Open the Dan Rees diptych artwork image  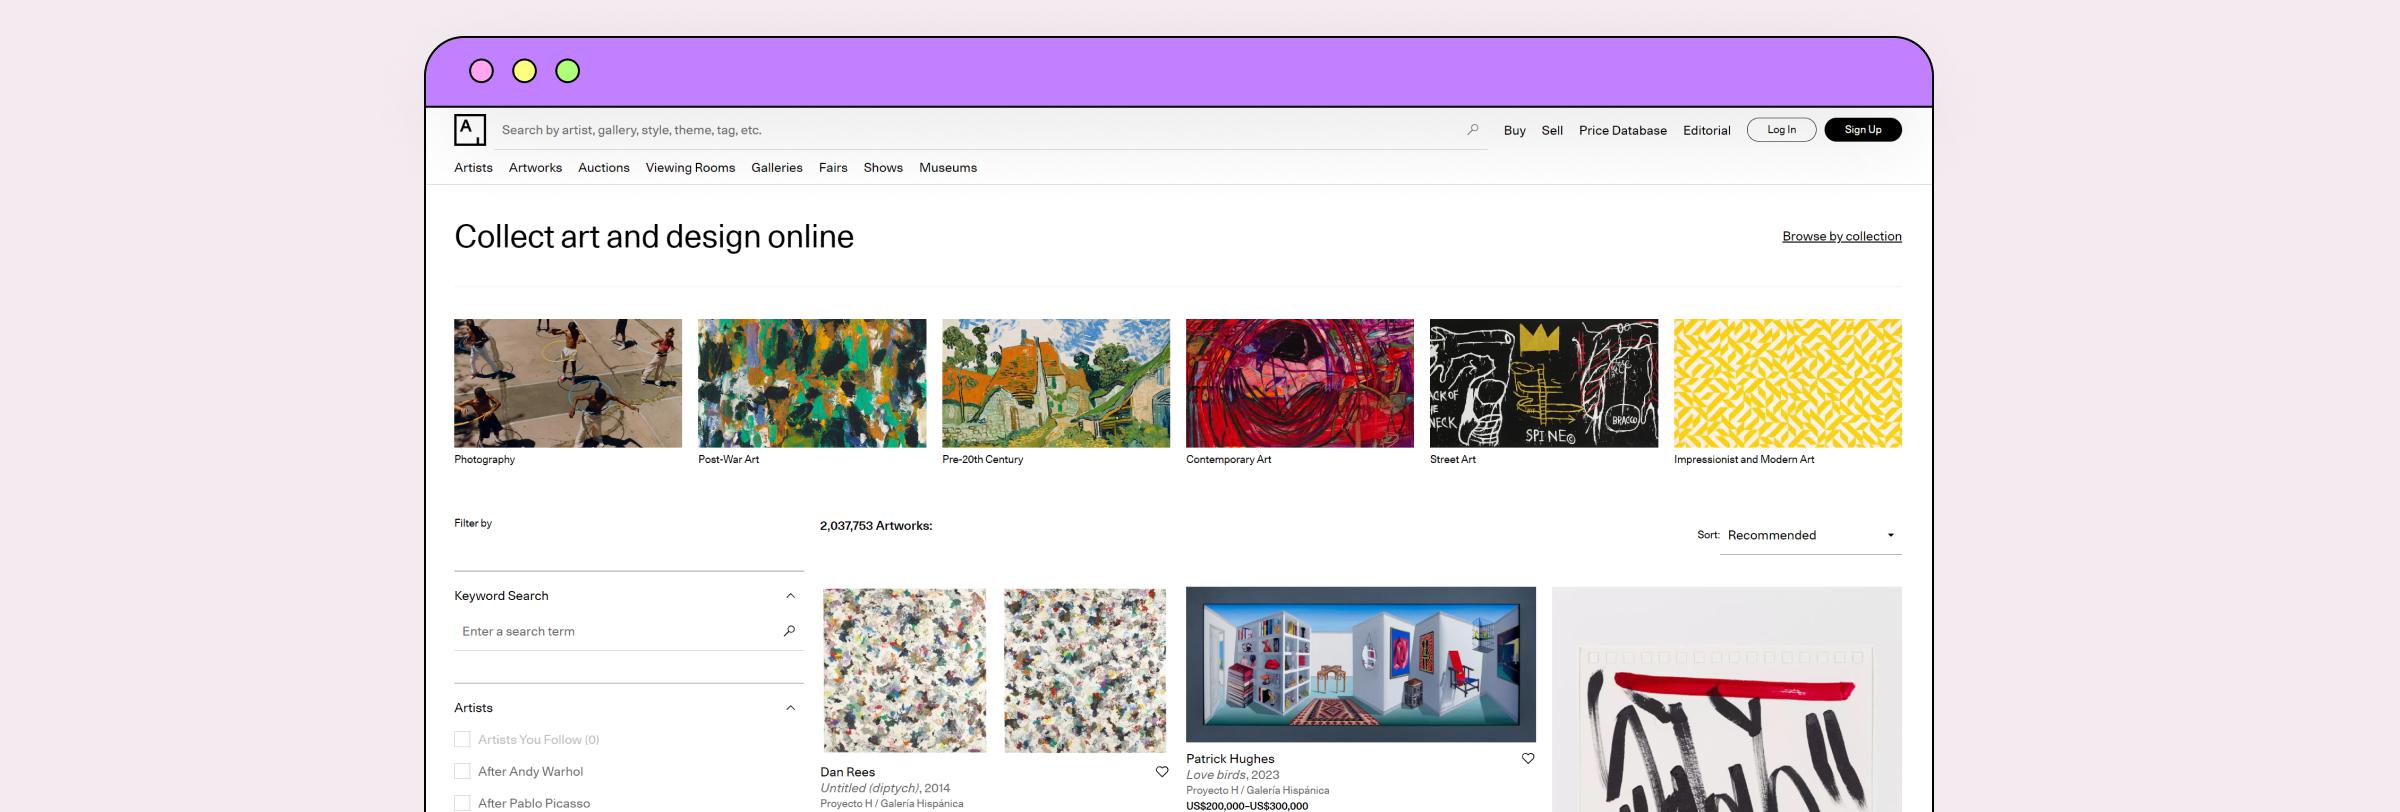[995, 670]
